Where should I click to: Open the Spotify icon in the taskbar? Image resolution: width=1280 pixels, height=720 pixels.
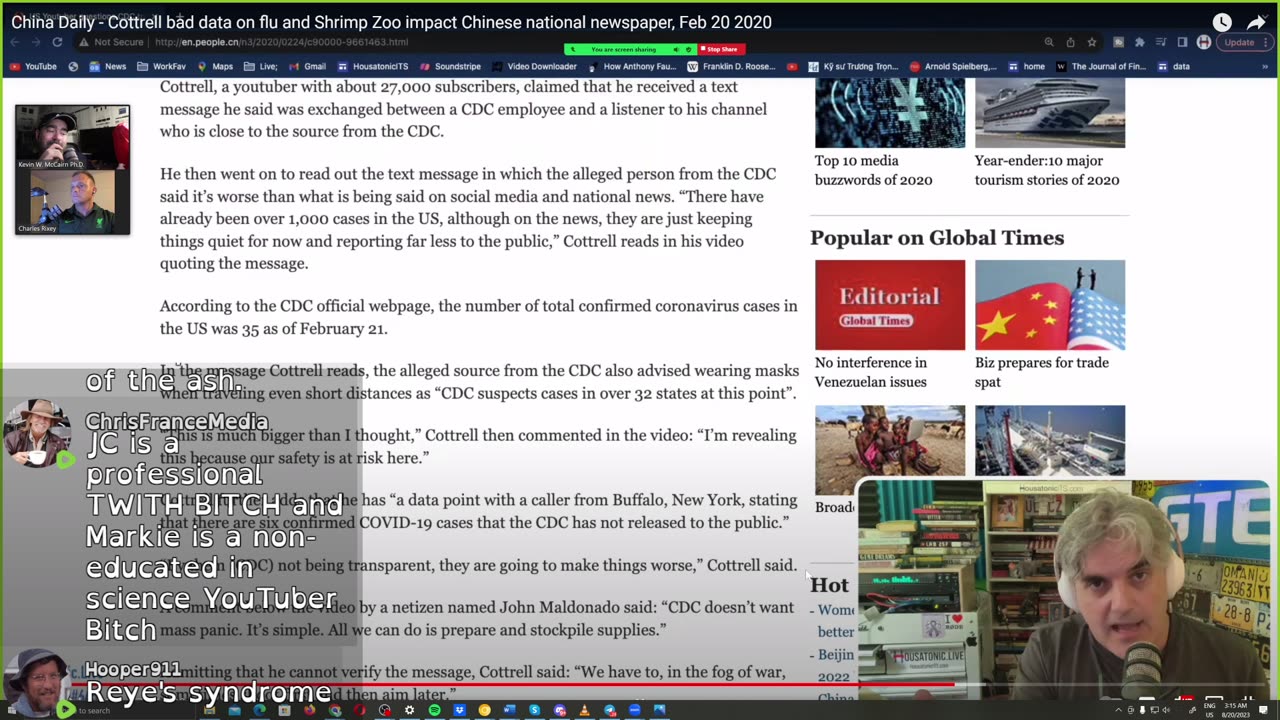coord(435,710)
